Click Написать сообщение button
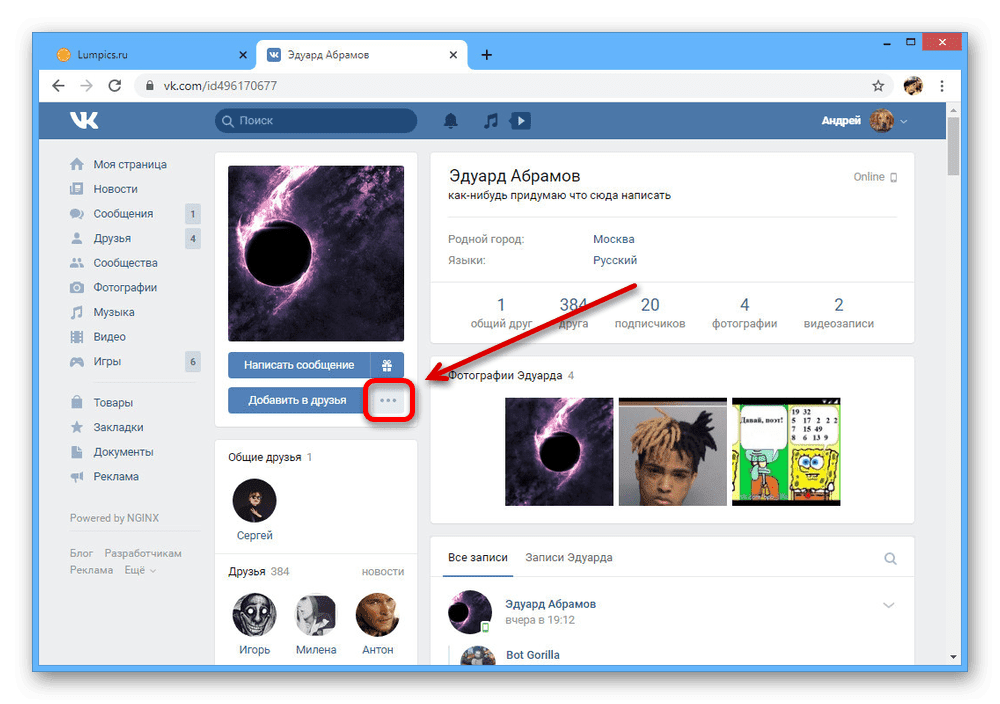This screenshot has width=1000, height=704. pyautogui.click(x=299, y=365)
